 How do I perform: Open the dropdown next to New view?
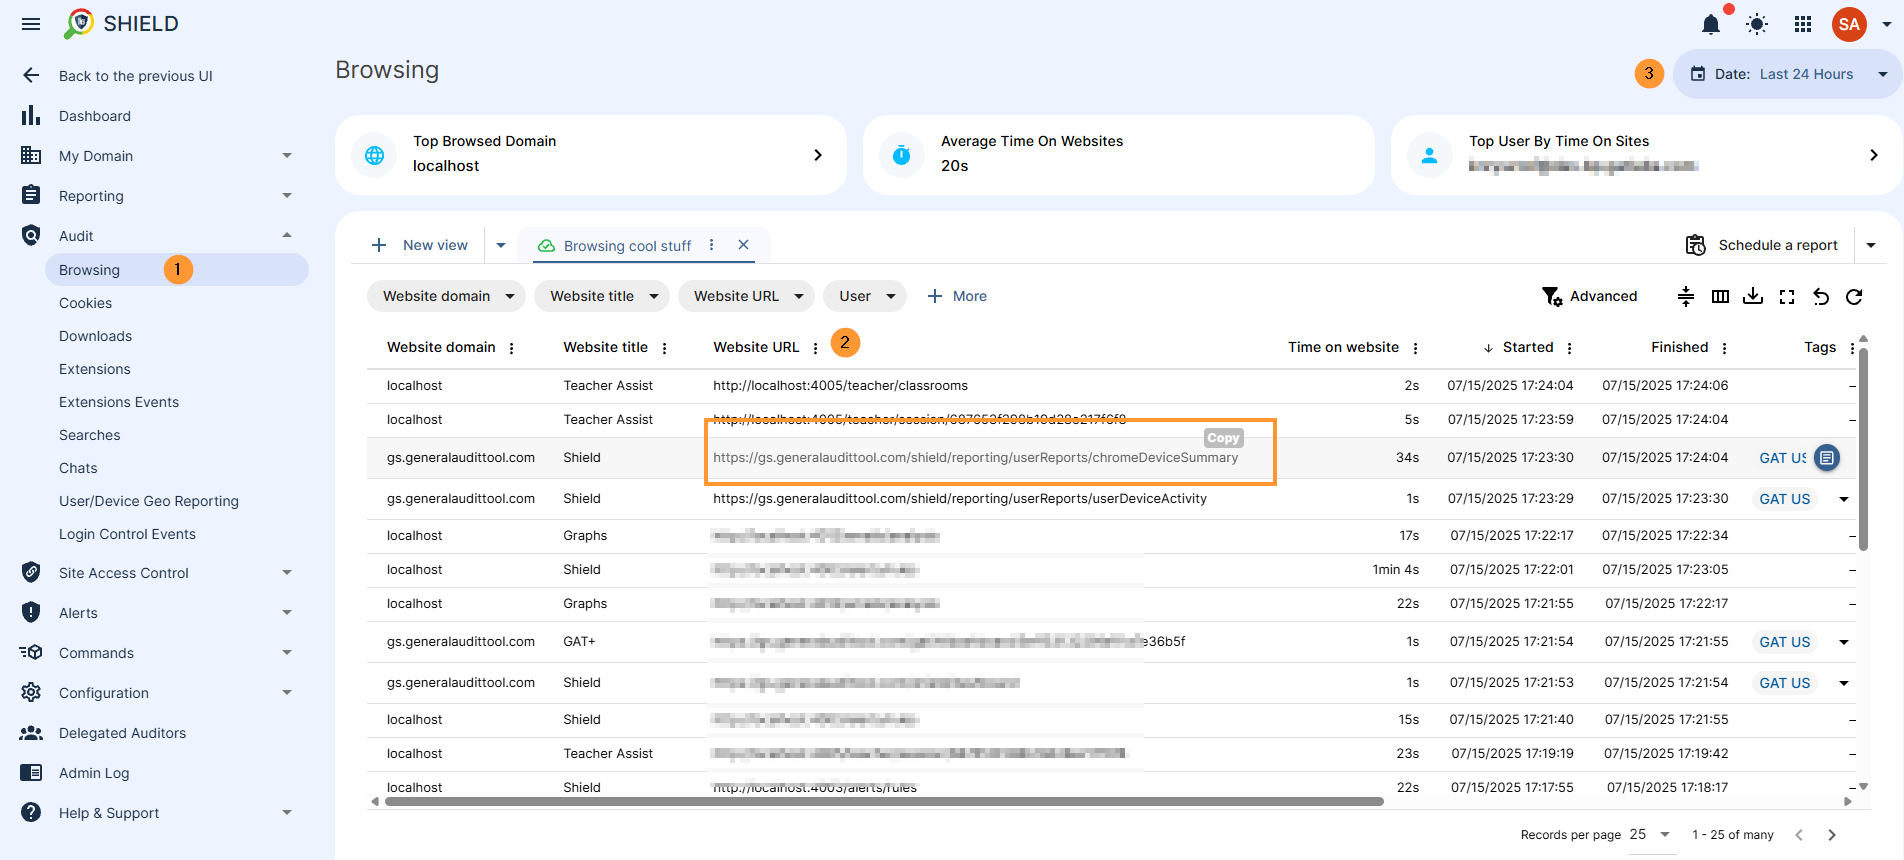[501, 245]
